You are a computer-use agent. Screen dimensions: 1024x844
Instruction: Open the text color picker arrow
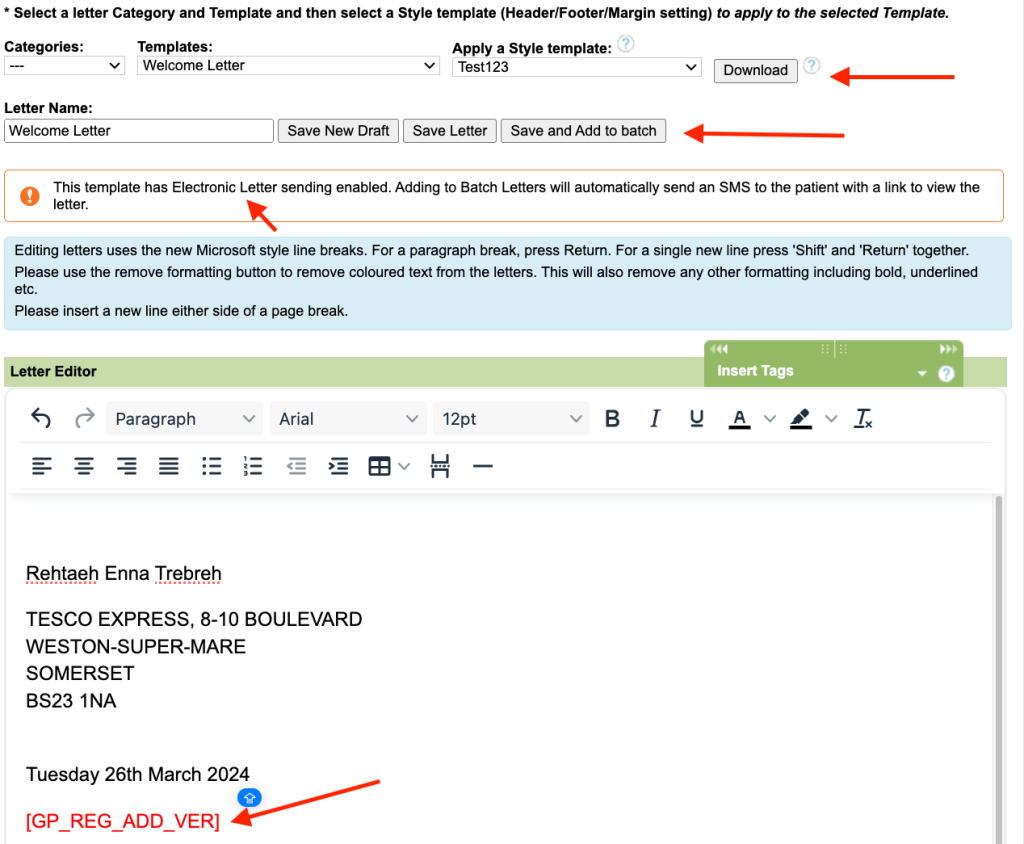[x=769, y=419]
